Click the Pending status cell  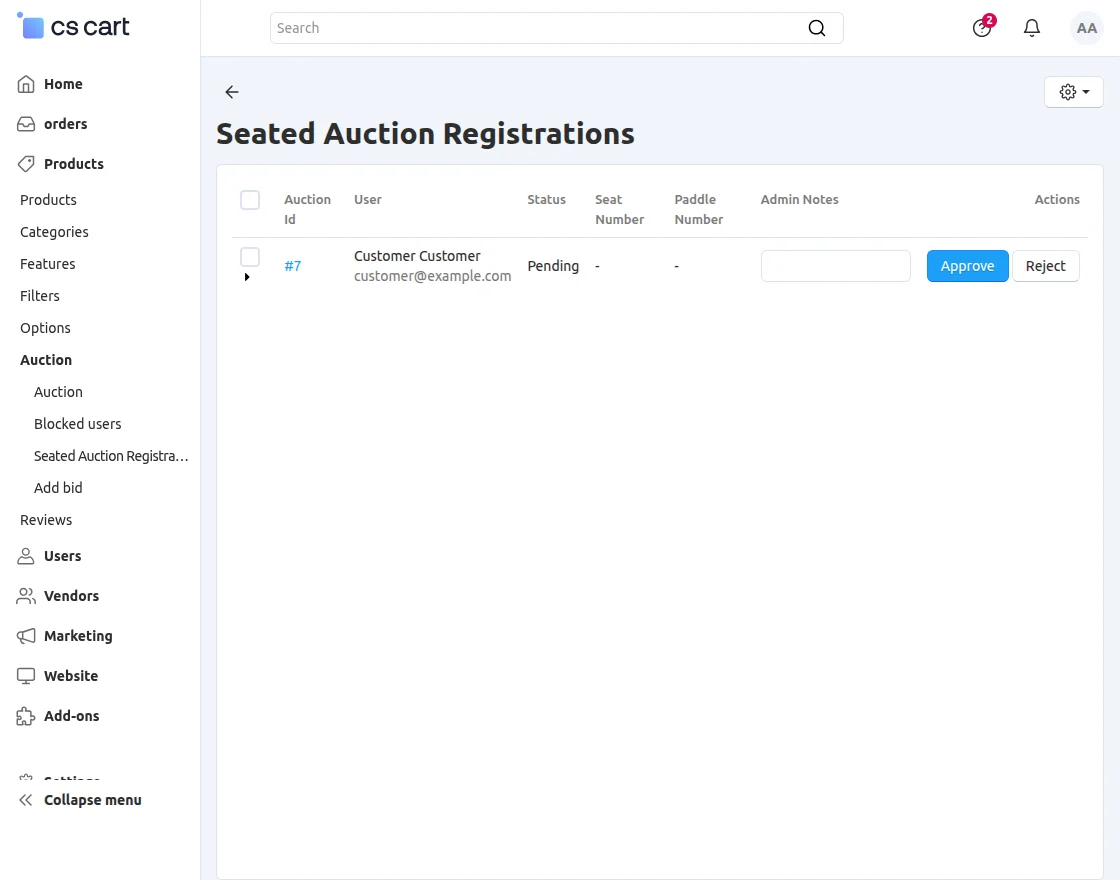click(x=553, y=266)
